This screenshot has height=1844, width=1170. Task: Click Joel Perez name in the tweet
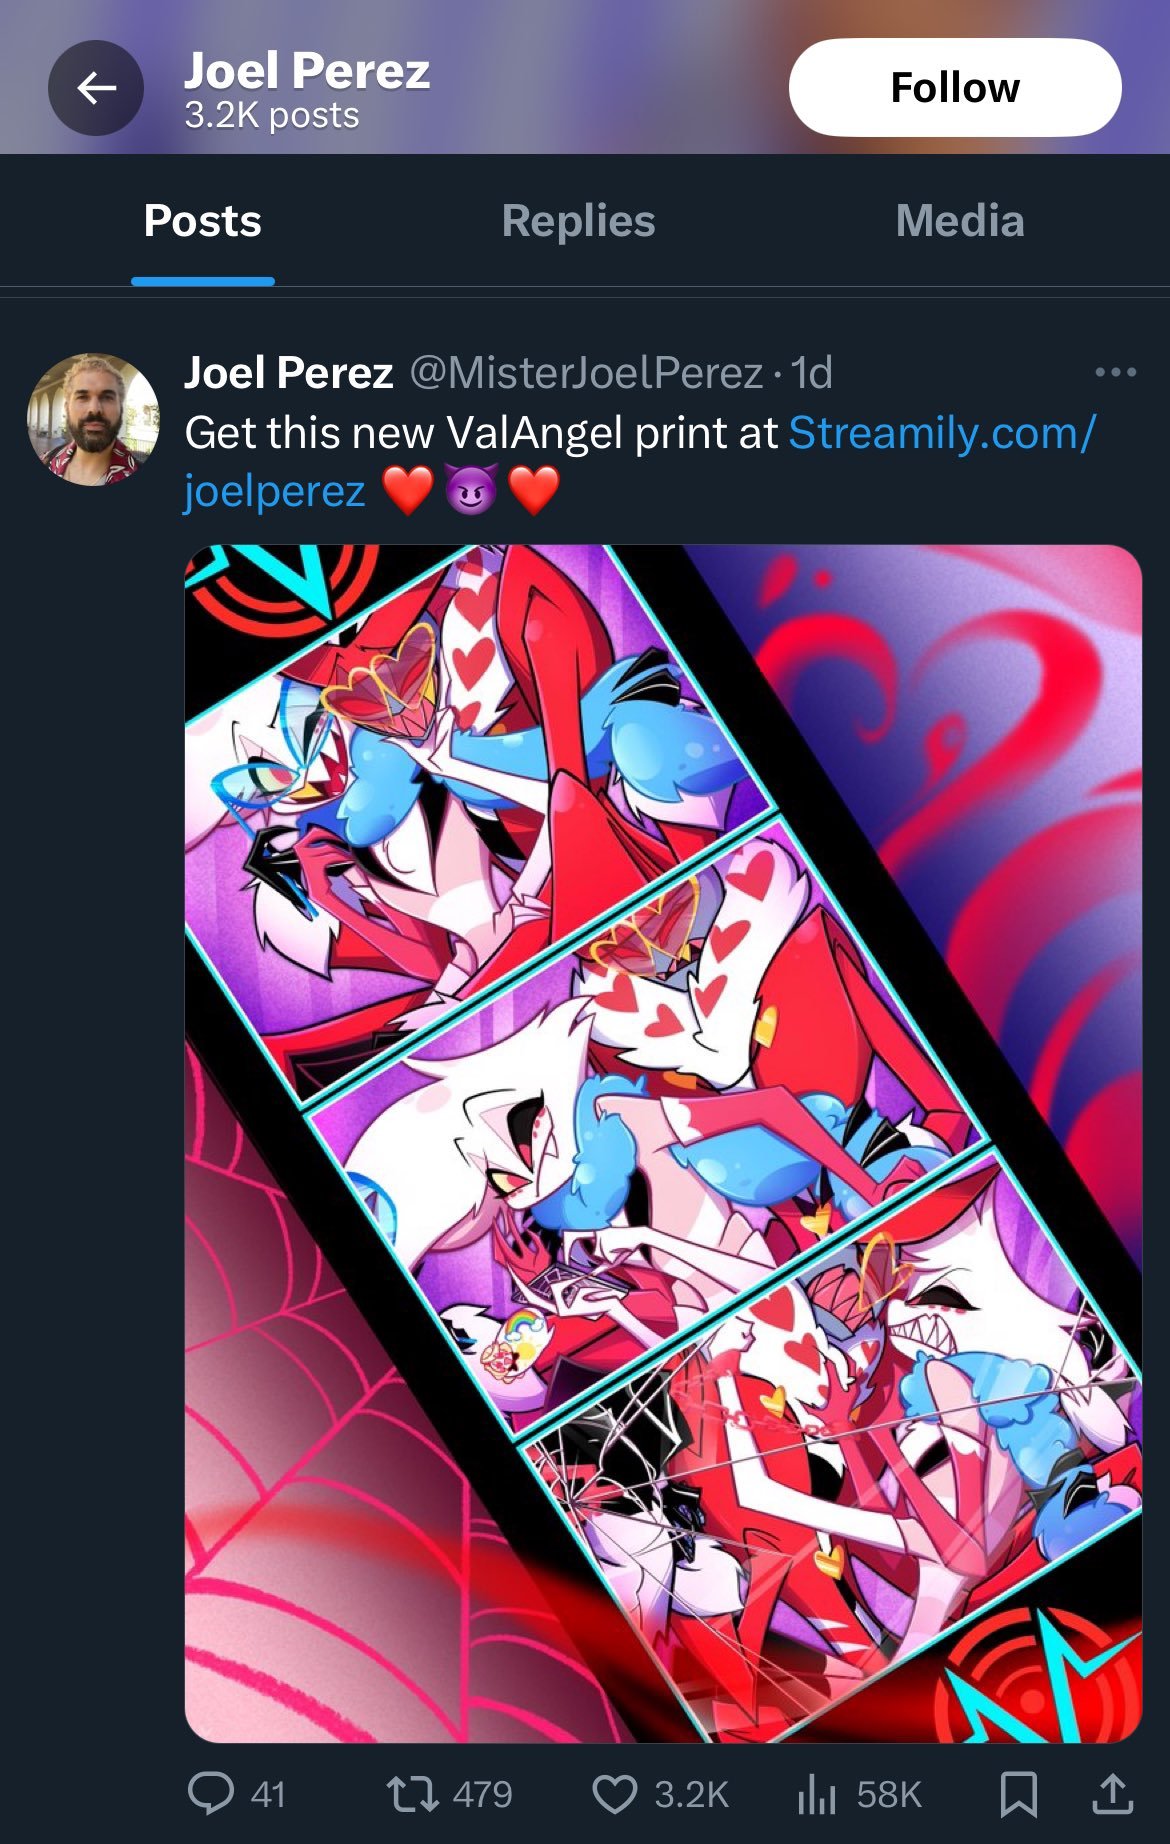(288, 373)
